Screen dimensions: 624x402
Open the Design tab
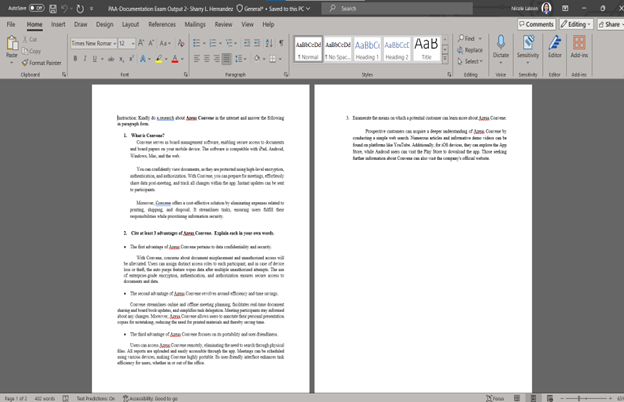[x=104, y=24]
